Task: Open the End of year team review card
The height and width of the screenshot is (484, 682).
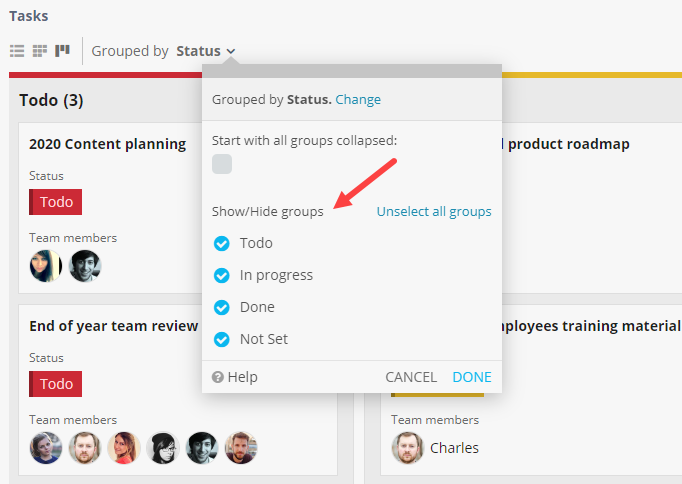Action: 112,326
